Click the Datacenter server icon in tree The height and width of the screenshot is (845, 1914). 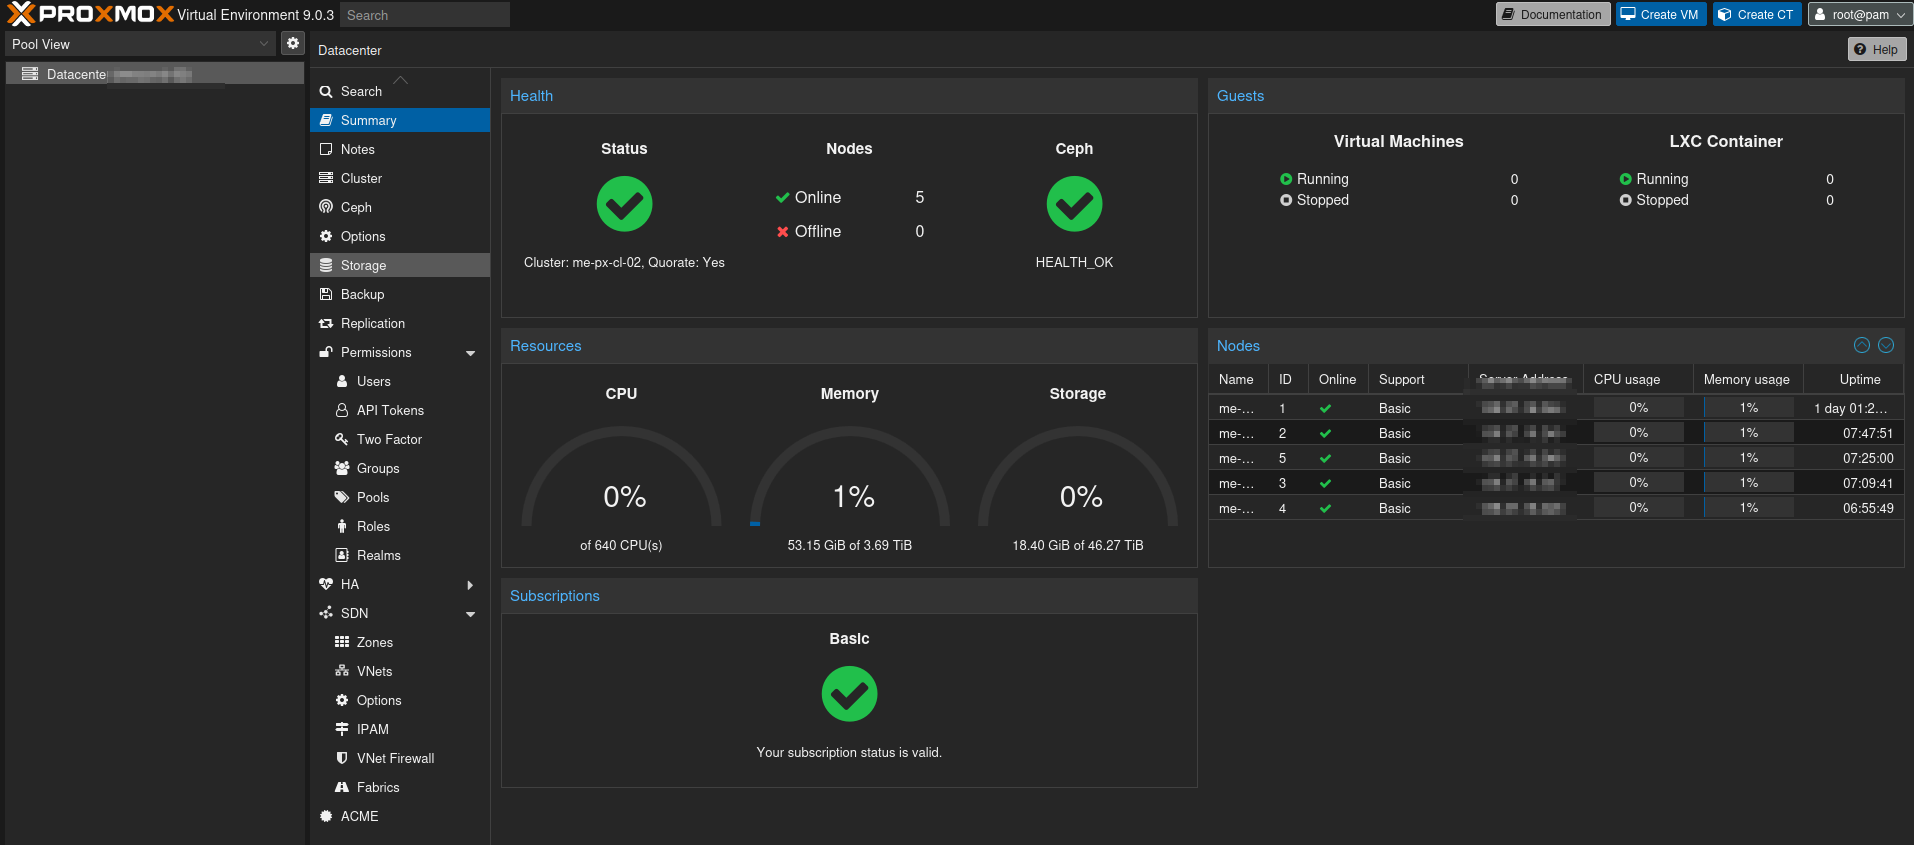(30, 74)
